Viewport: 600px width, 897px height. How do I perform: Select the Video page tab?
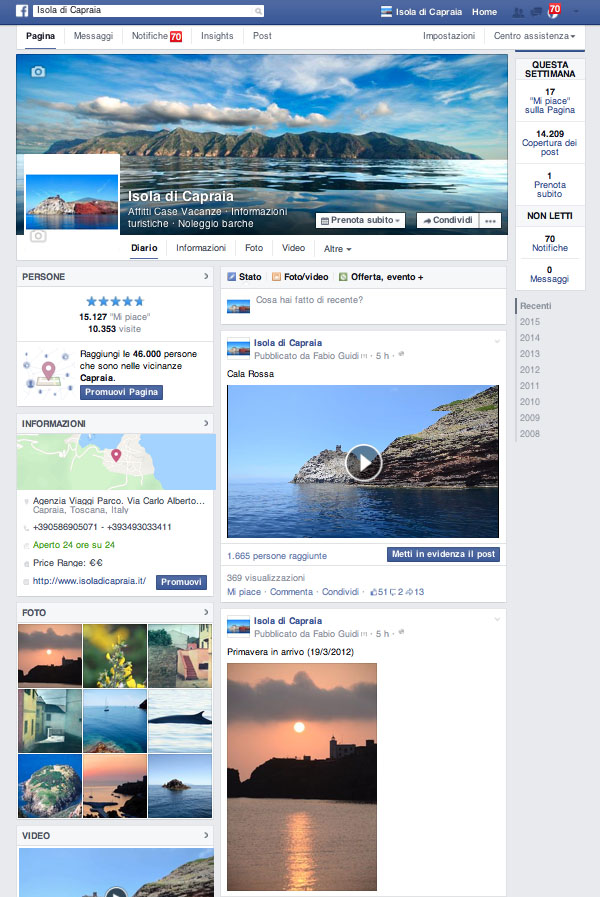point(293,248)
